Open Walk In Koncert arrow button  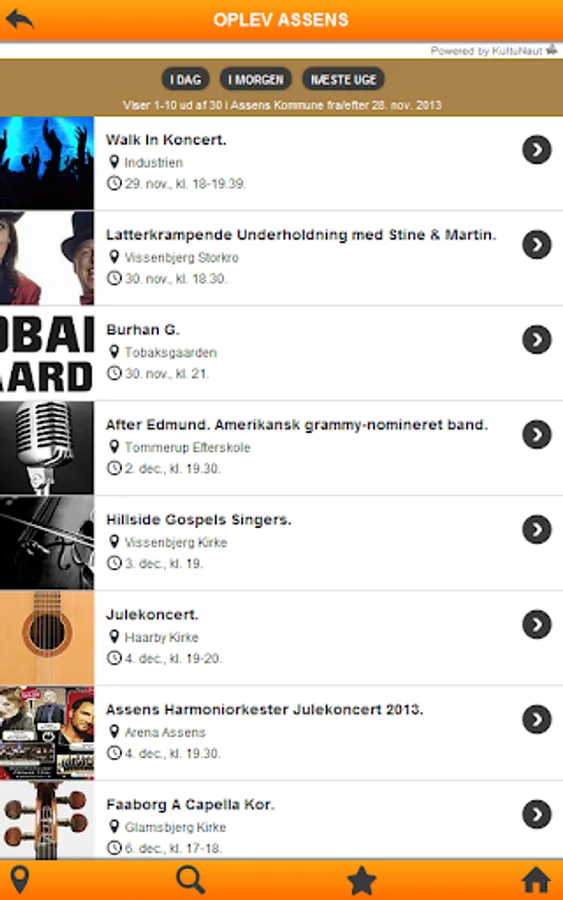[x=537, y=150]
